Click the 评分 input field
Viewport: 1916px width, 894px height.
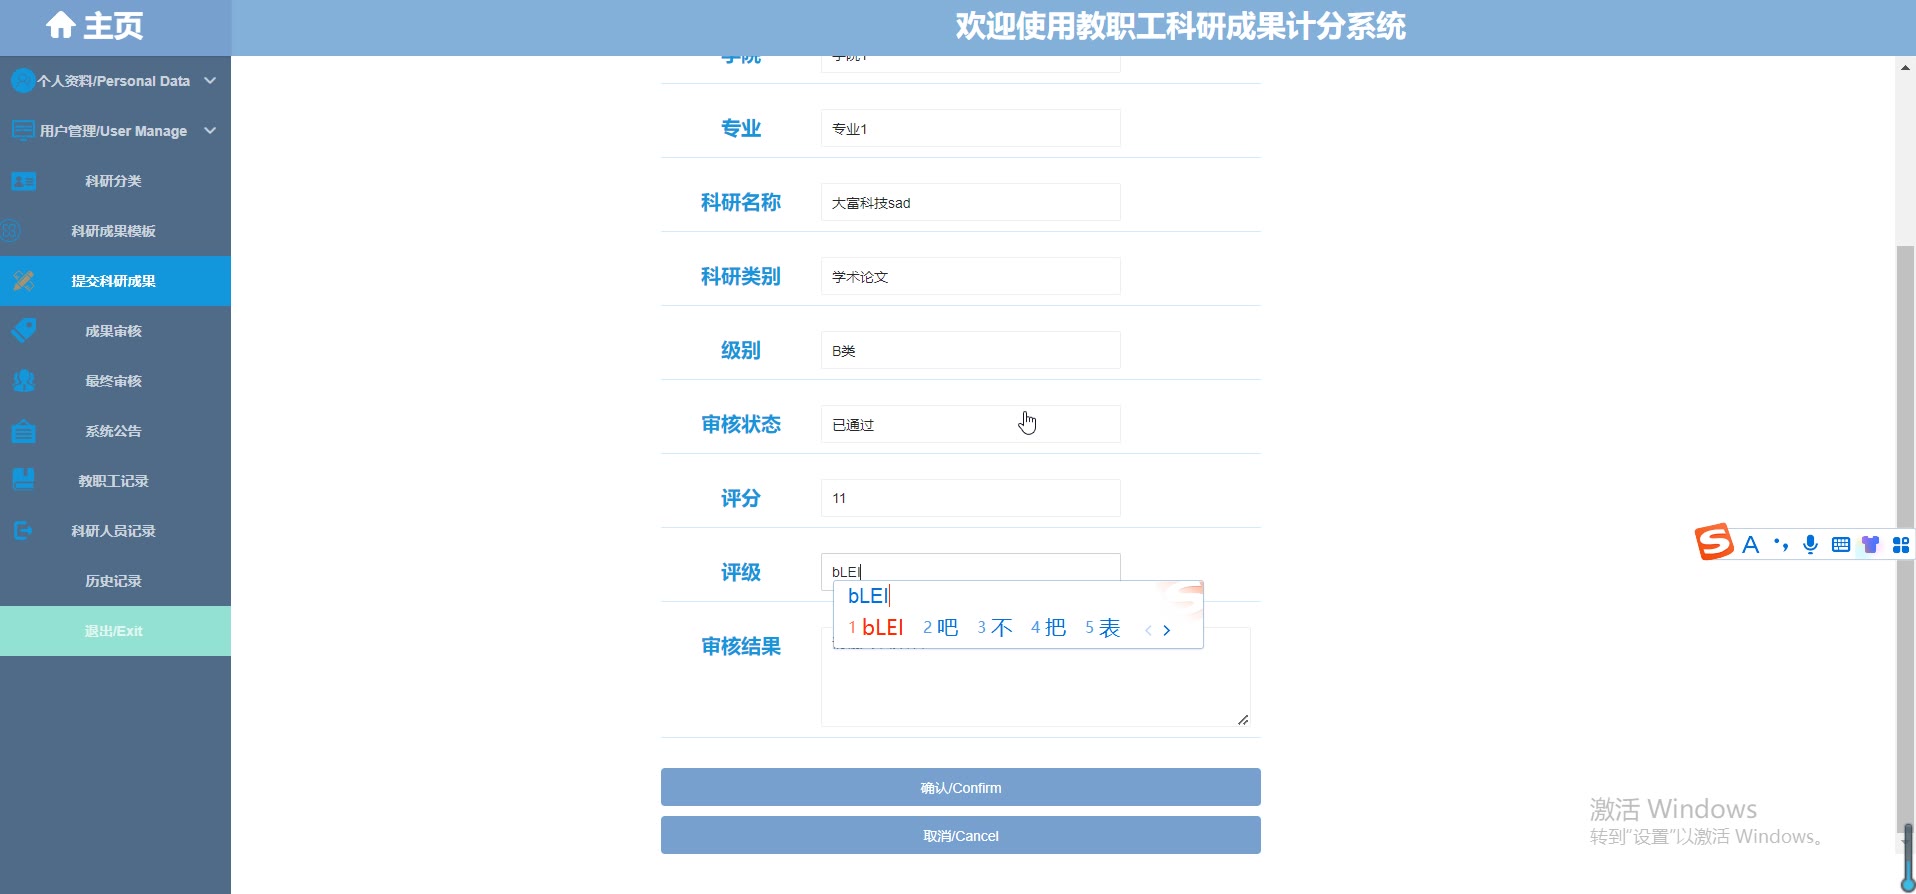coord(970,498)
